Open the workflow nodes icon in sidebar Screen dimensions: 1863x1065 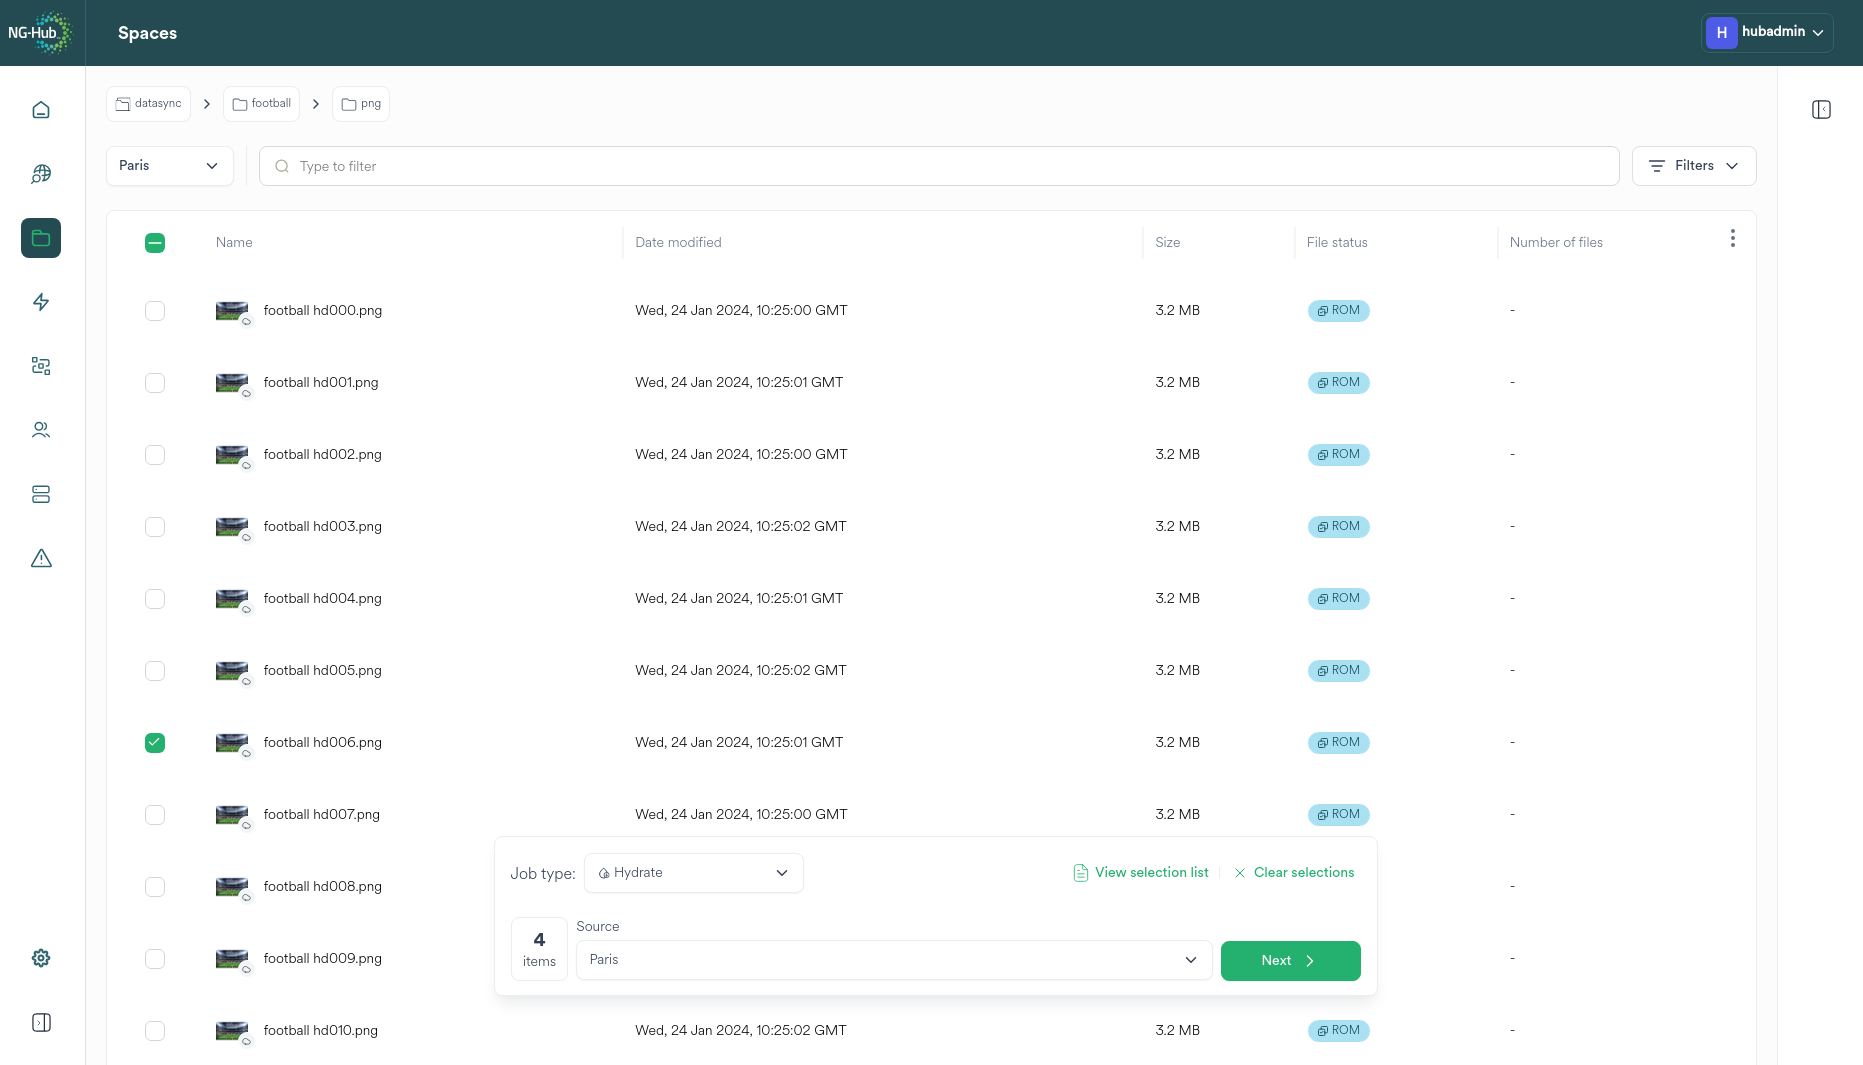pos(41,366)
